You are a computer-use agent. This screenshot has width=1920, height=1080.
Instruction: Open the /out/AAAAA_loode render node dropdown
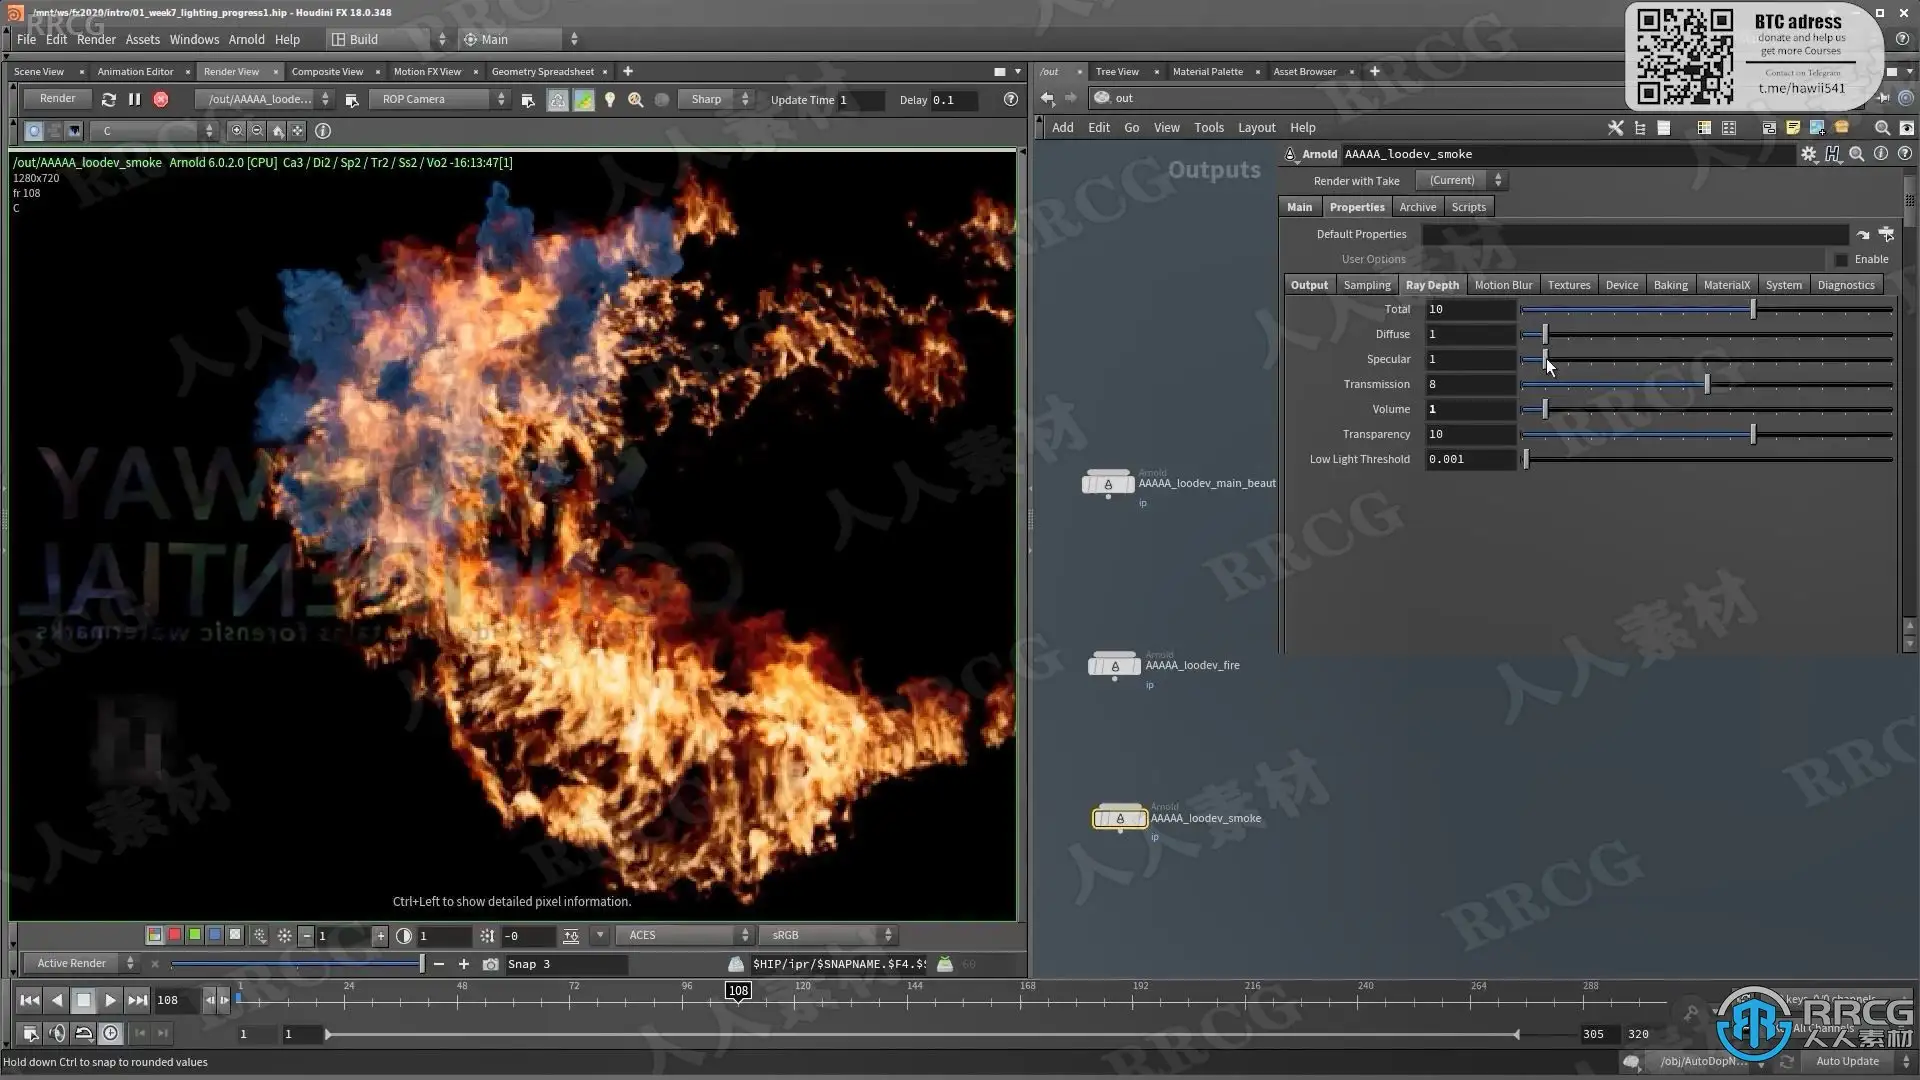click(265, 99)
